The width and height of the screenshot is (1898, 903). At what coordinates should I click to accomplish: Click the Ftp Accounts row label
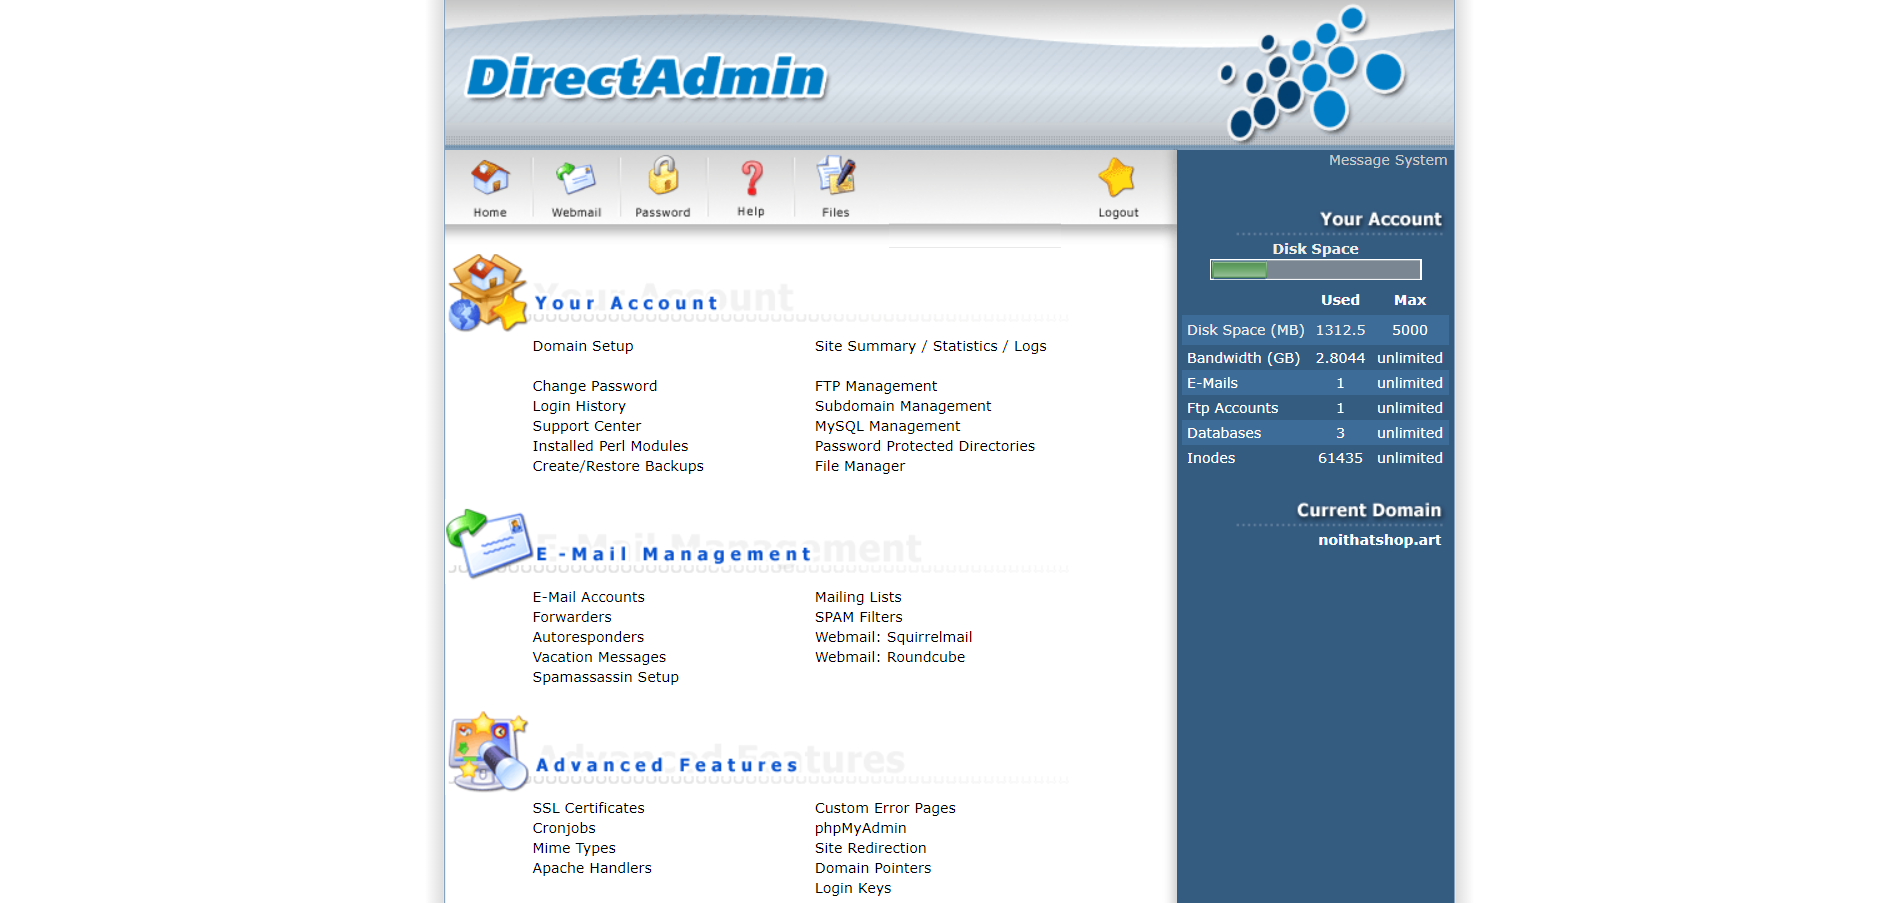1232,408
